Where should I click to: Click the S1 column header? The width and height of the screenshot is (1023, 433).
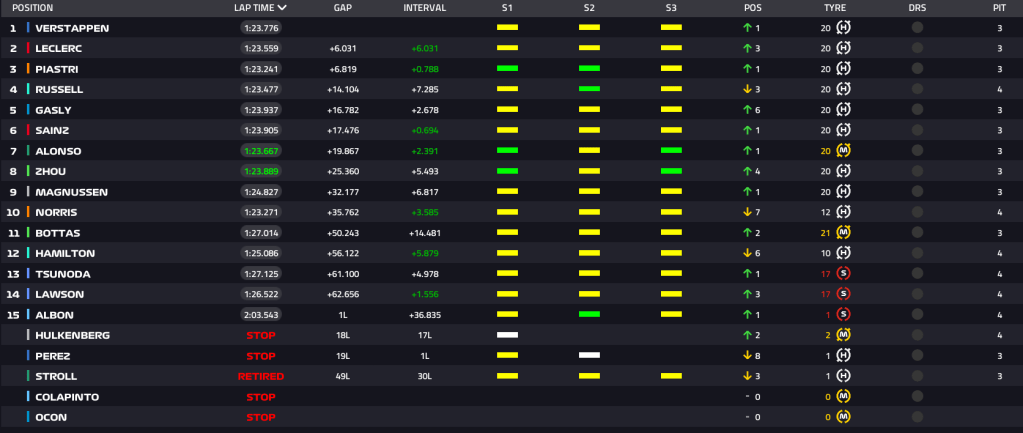507,8
